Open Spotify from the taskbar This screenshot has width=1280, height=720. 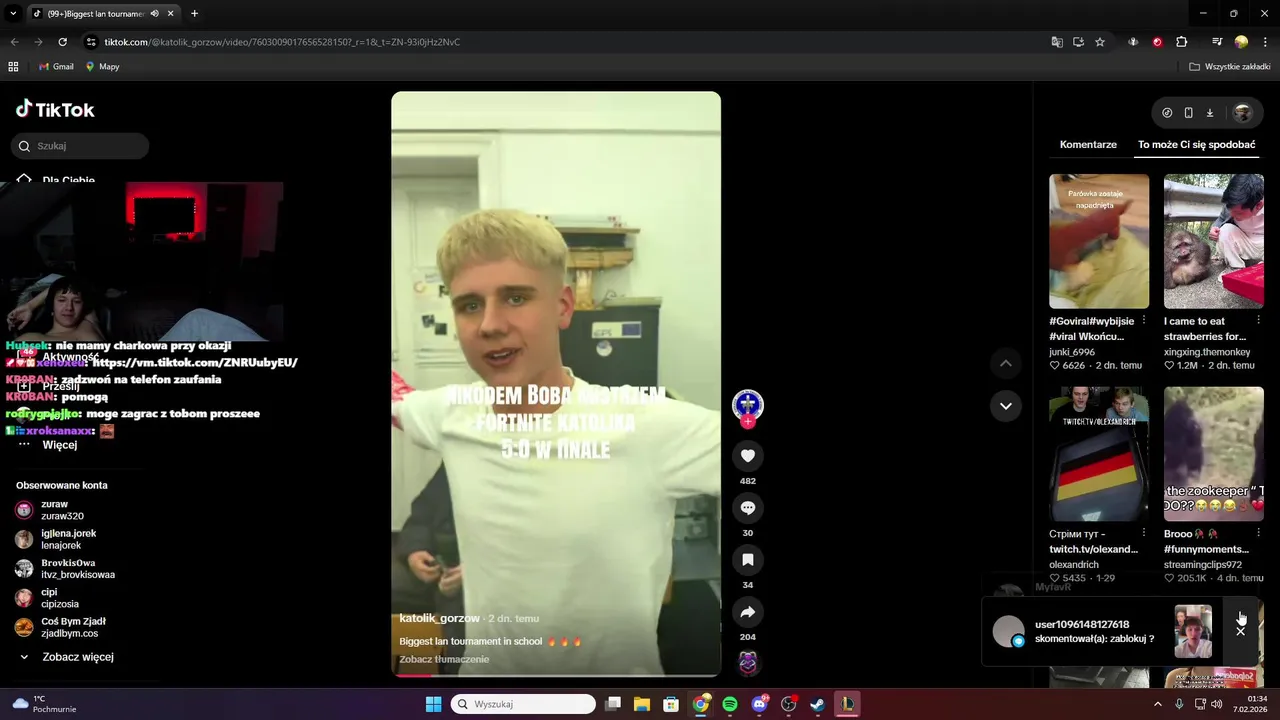[x=730, y=704]
